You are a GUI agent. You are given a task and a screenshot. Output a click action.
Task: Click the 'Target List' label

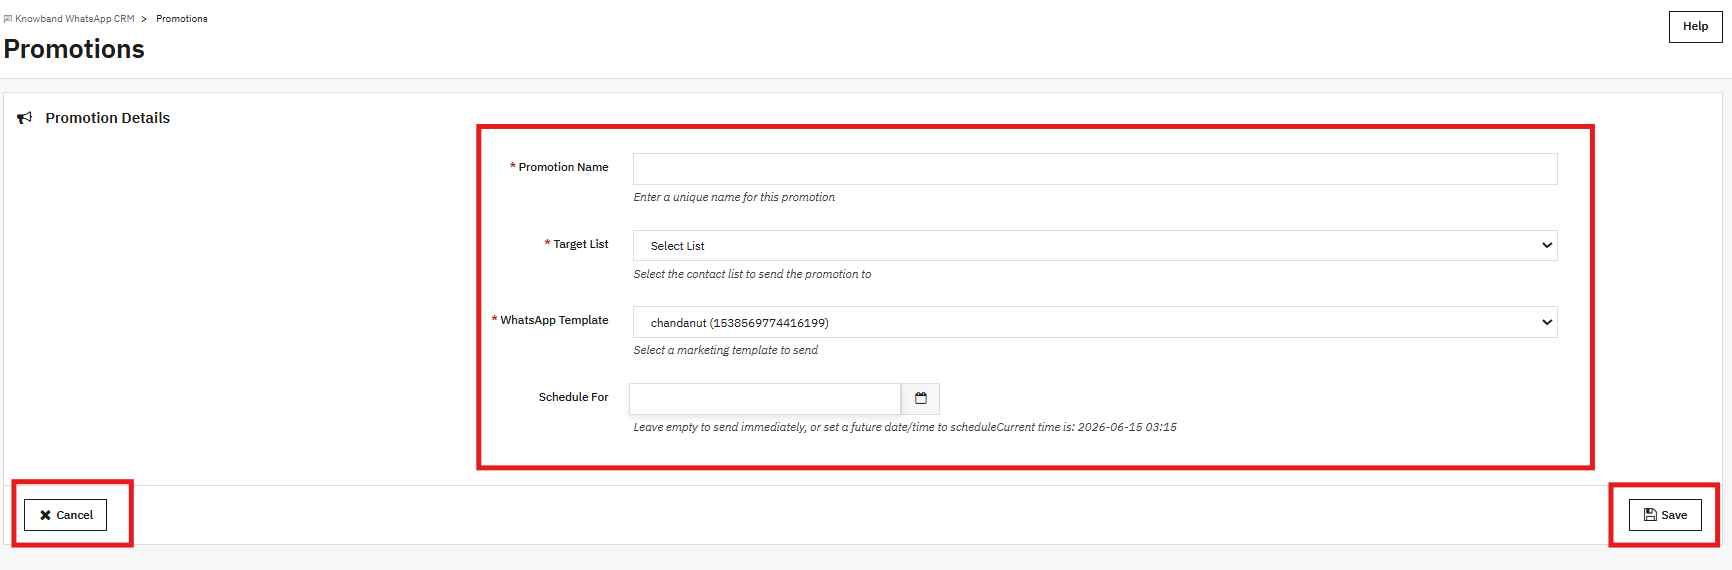pyautogui.click(x=580, y=244)
